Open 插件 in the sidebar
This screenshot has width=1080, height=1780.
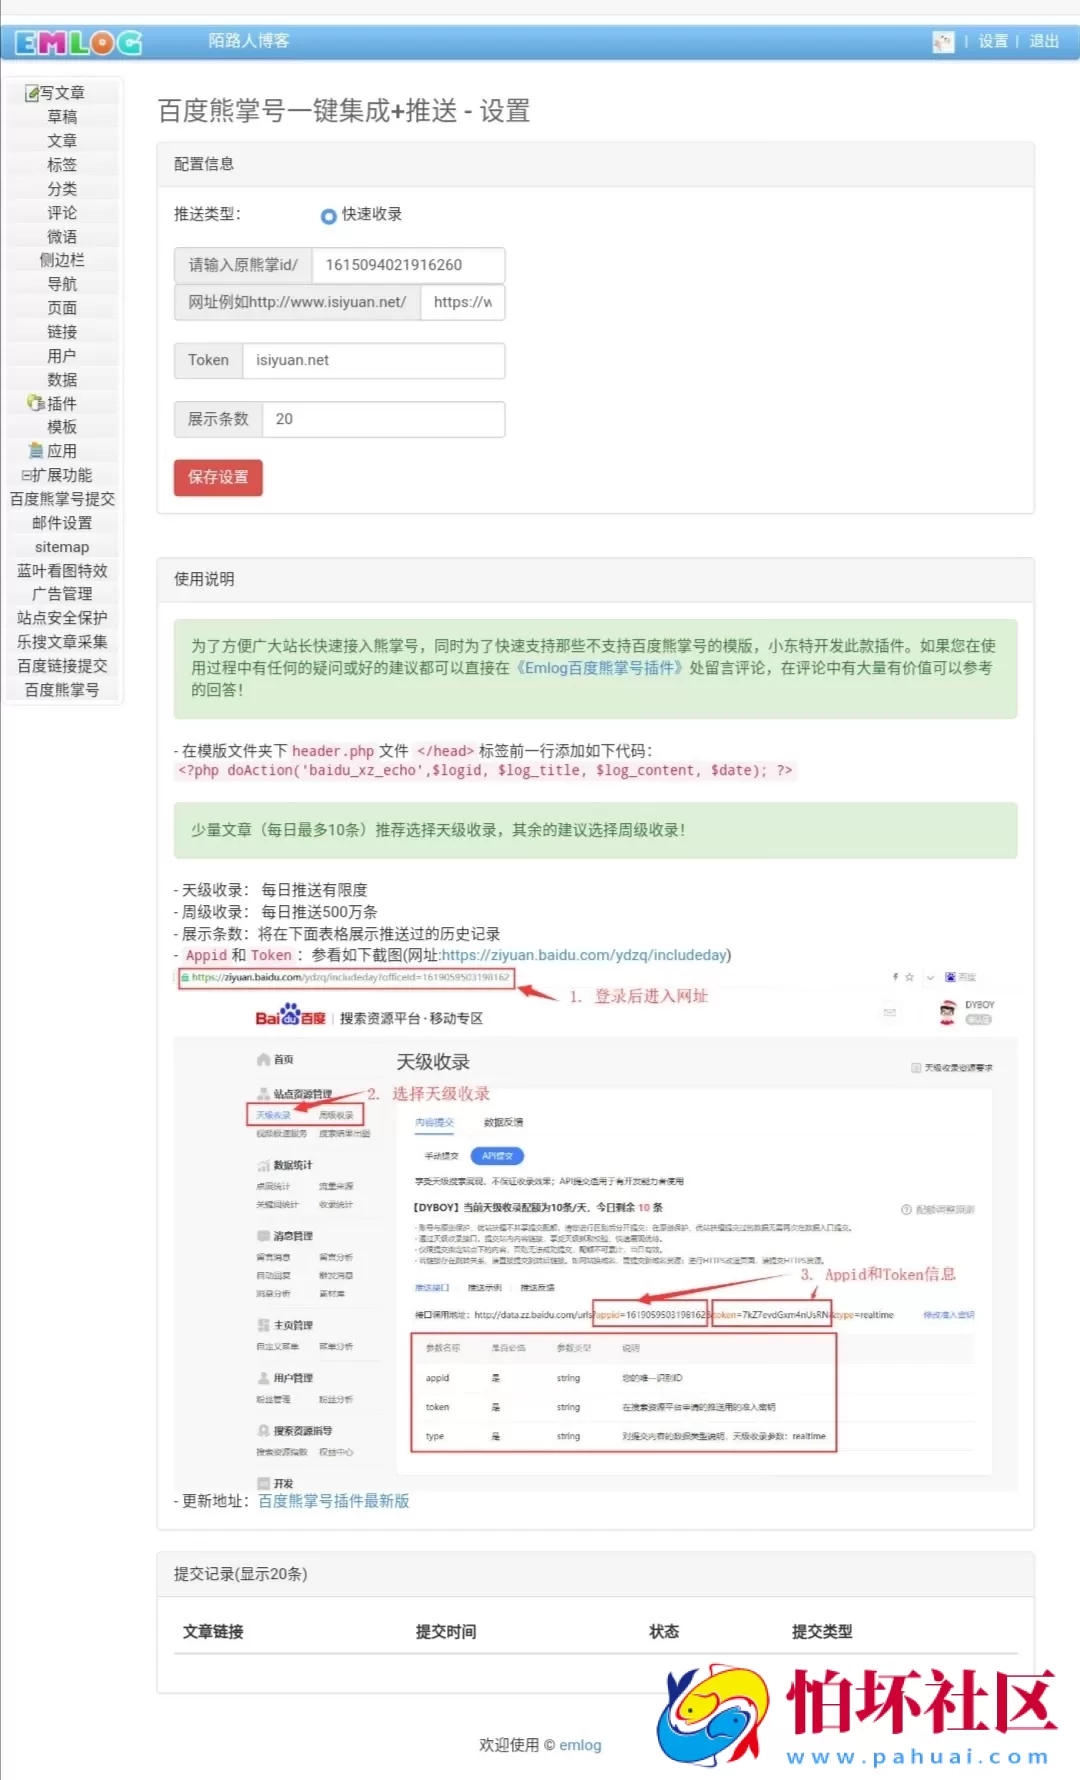pyautogui.click(x=62, y=404)
